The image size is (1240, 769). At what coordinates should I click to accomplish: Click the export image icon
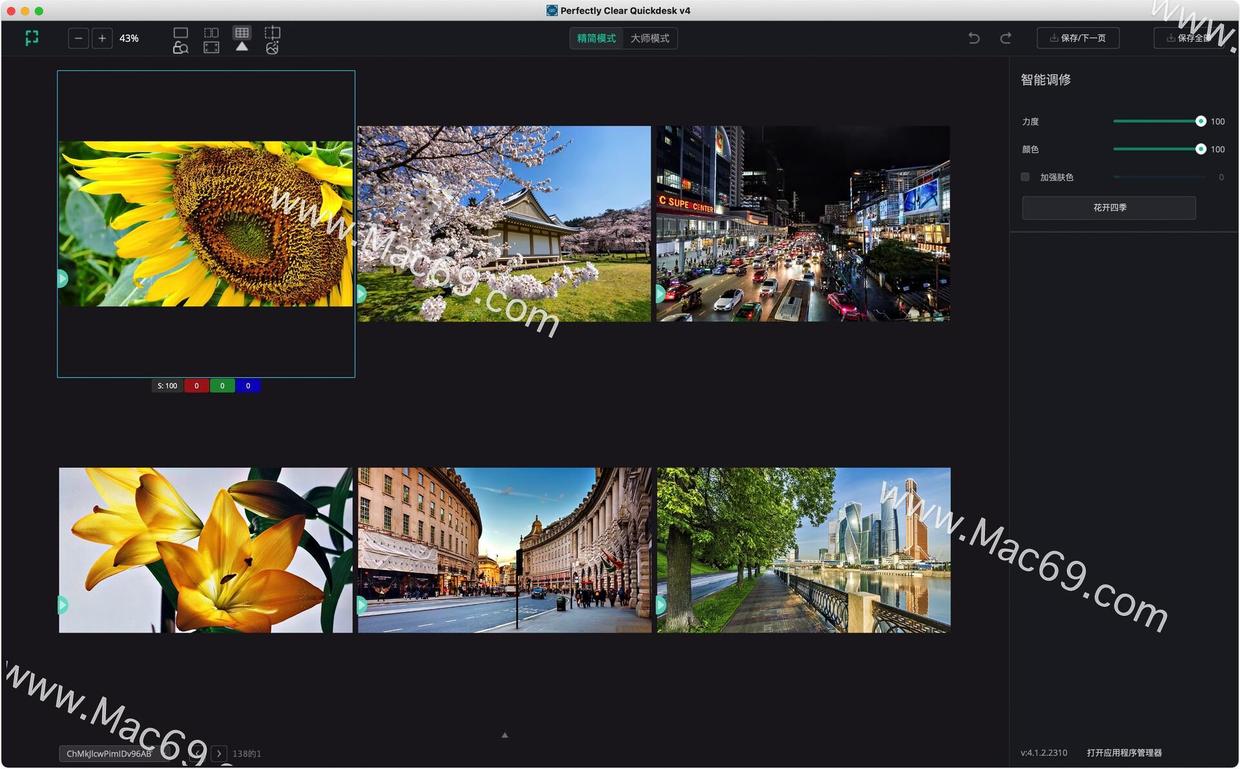(272, 46)
